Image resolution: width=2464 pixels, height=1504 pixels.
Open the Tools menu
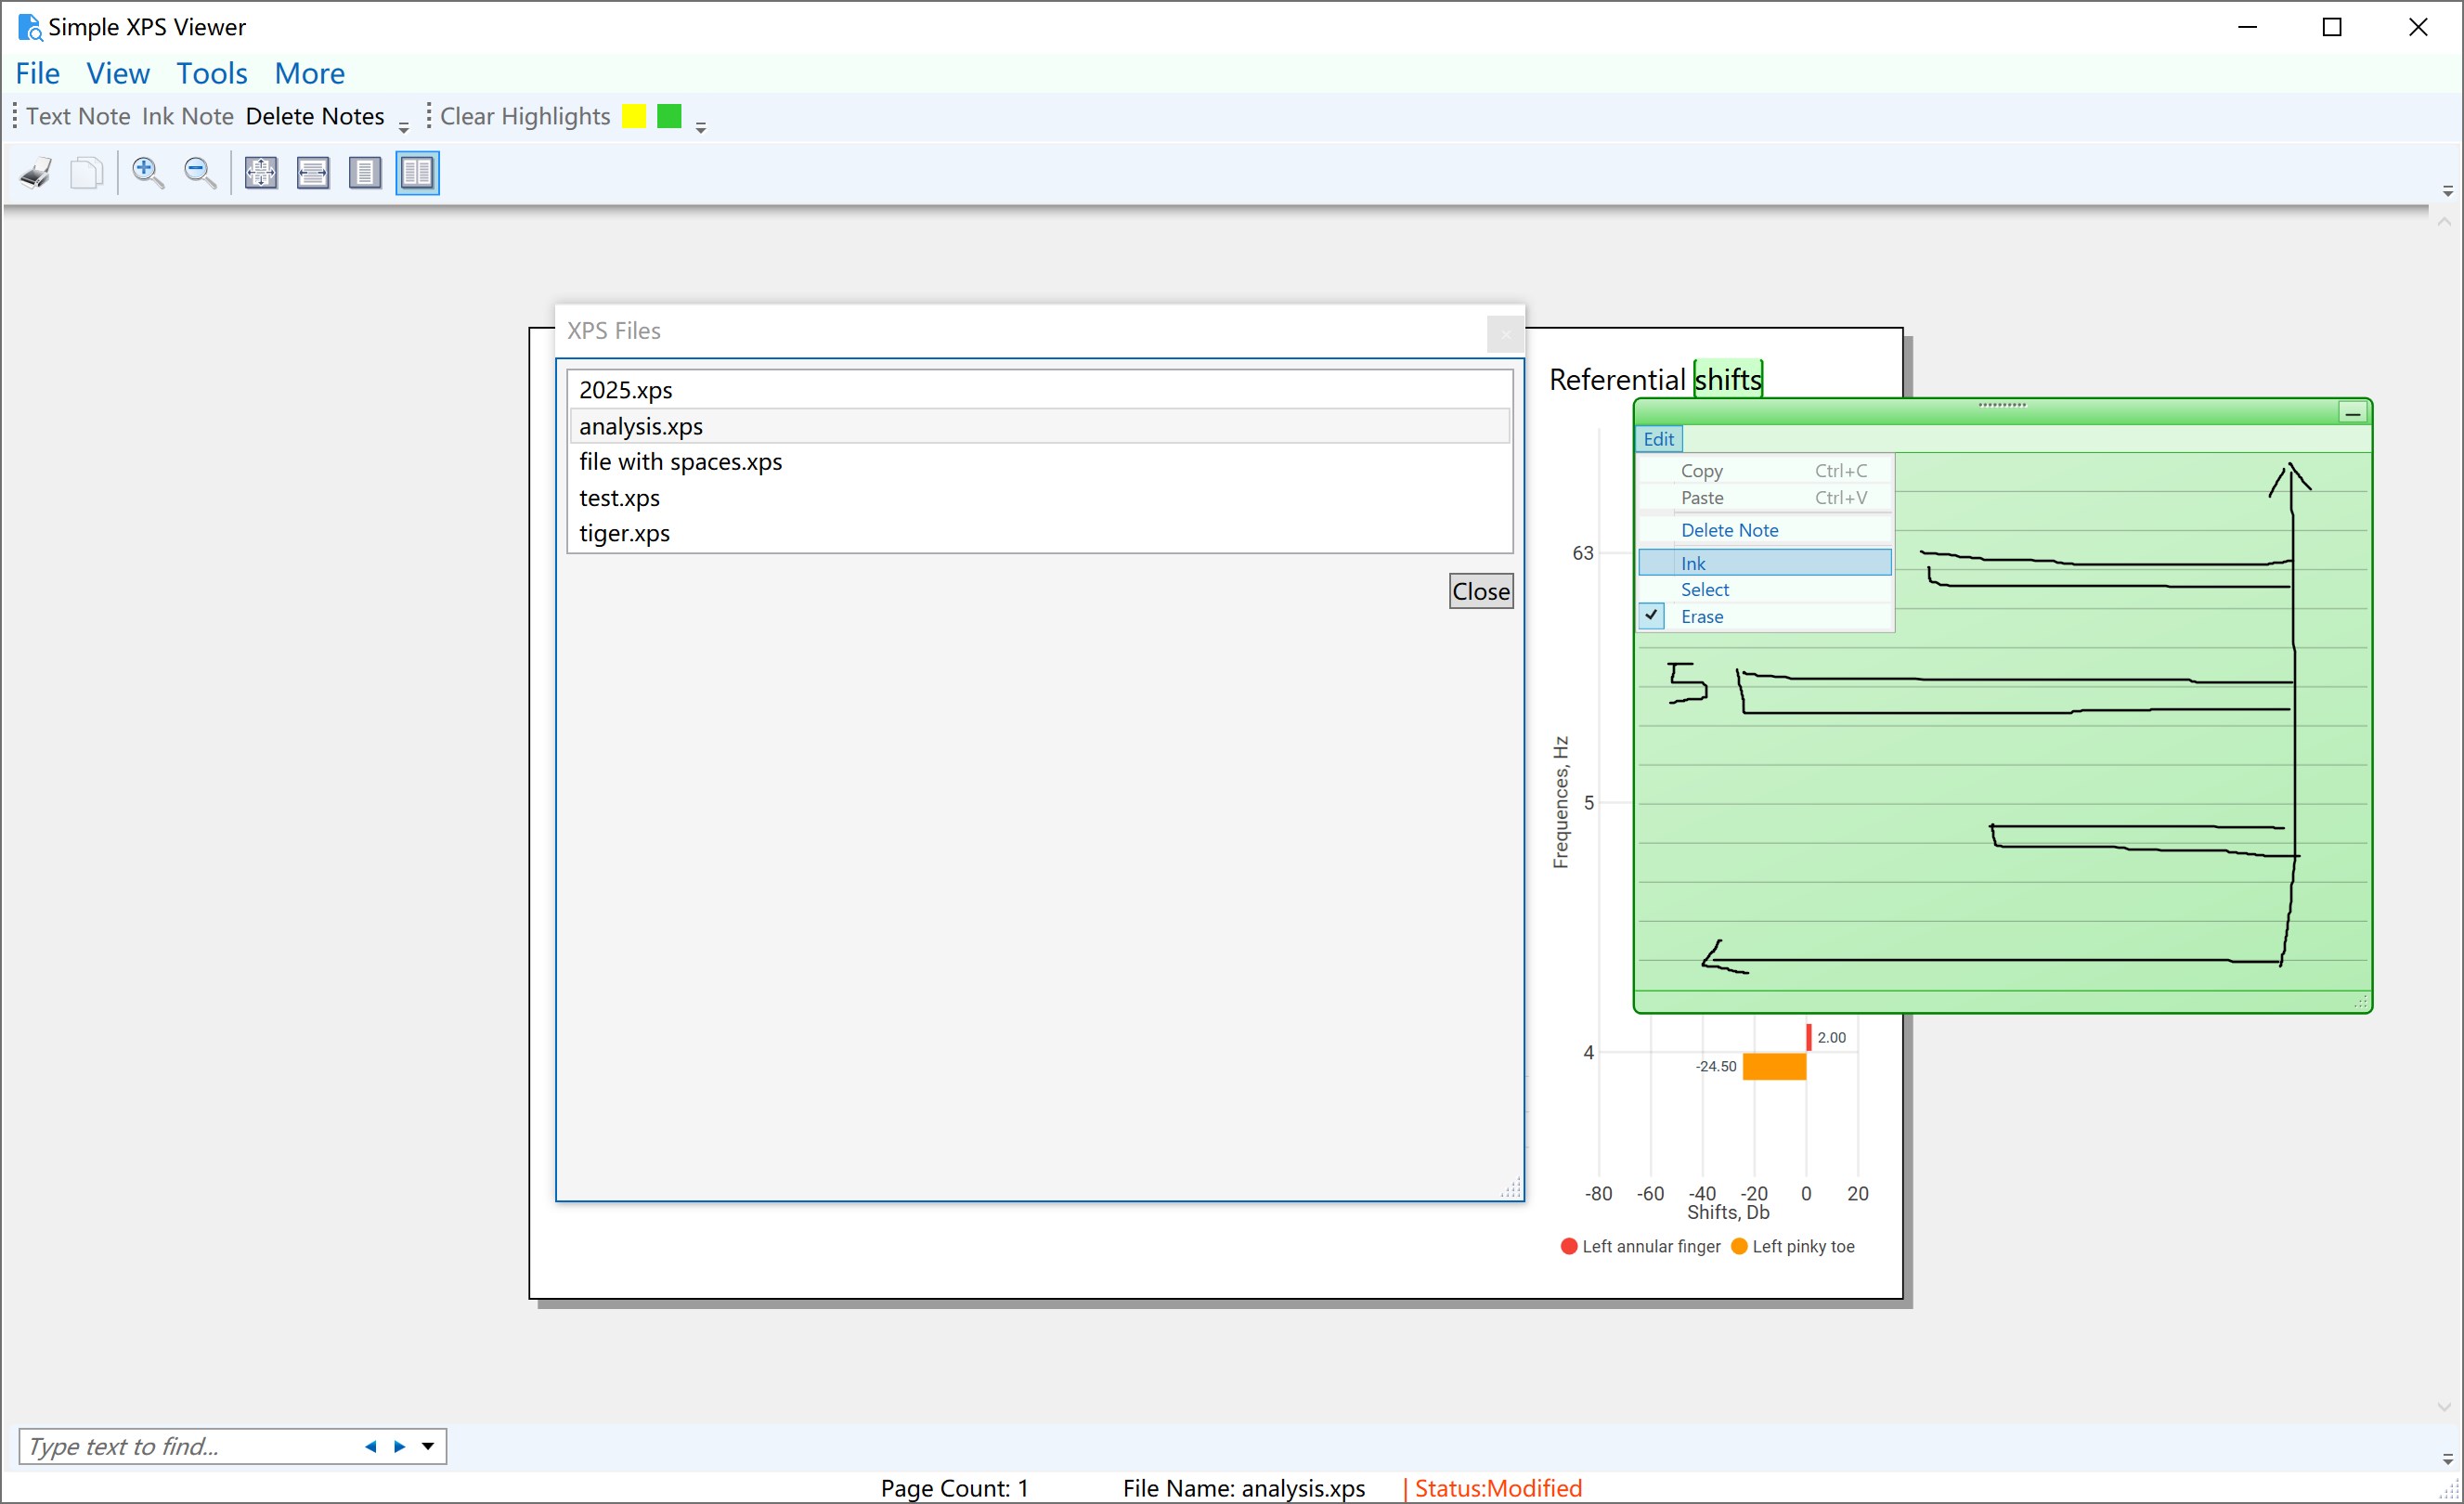coord(211,72)
